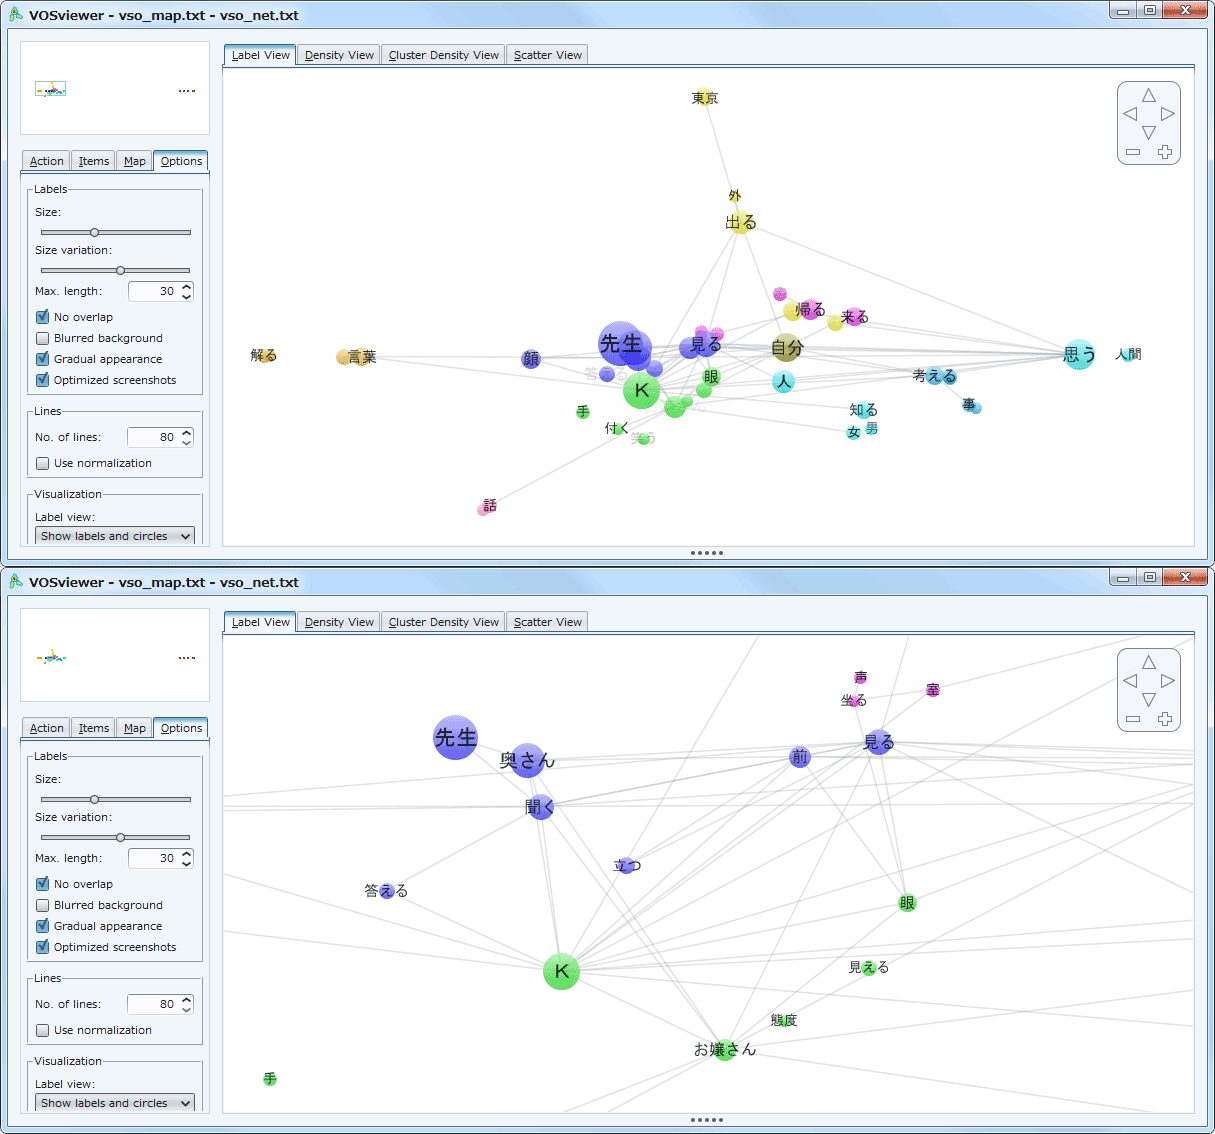
Task: Pan left arrow in bottom window
Action: click(1130, 681)
